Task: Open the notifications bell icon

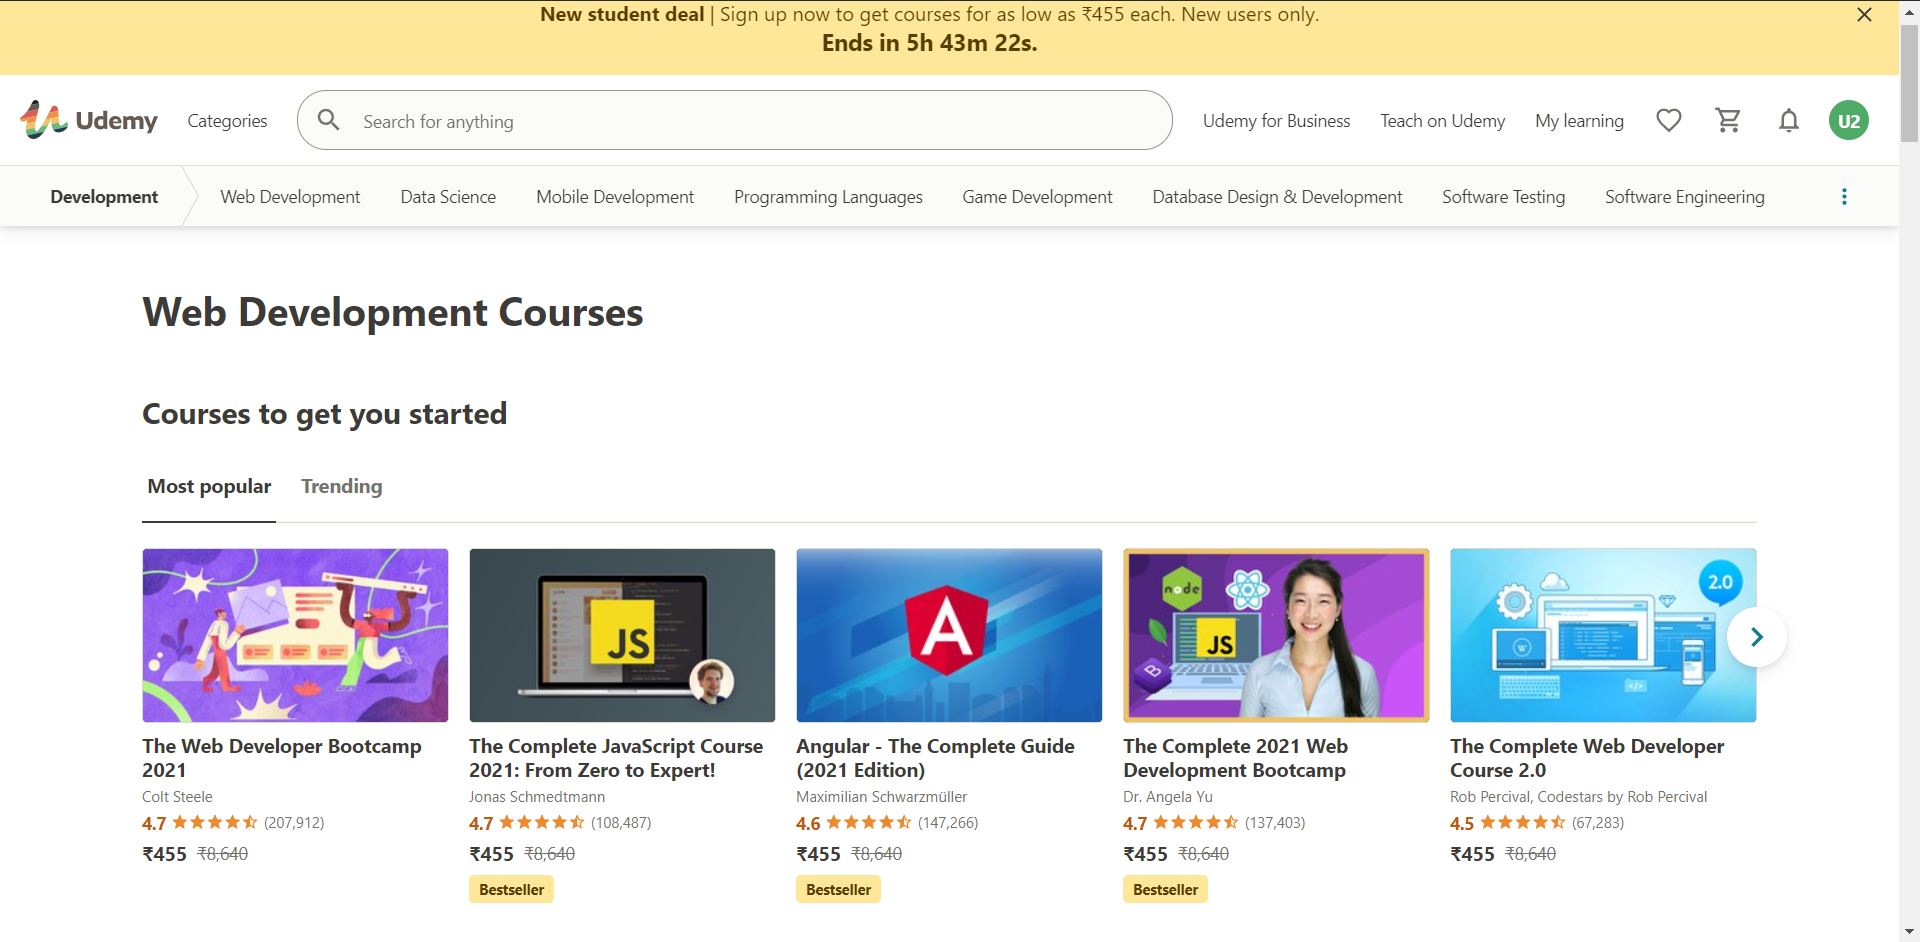Action: pyautogui.click(x=1788, y=120)
